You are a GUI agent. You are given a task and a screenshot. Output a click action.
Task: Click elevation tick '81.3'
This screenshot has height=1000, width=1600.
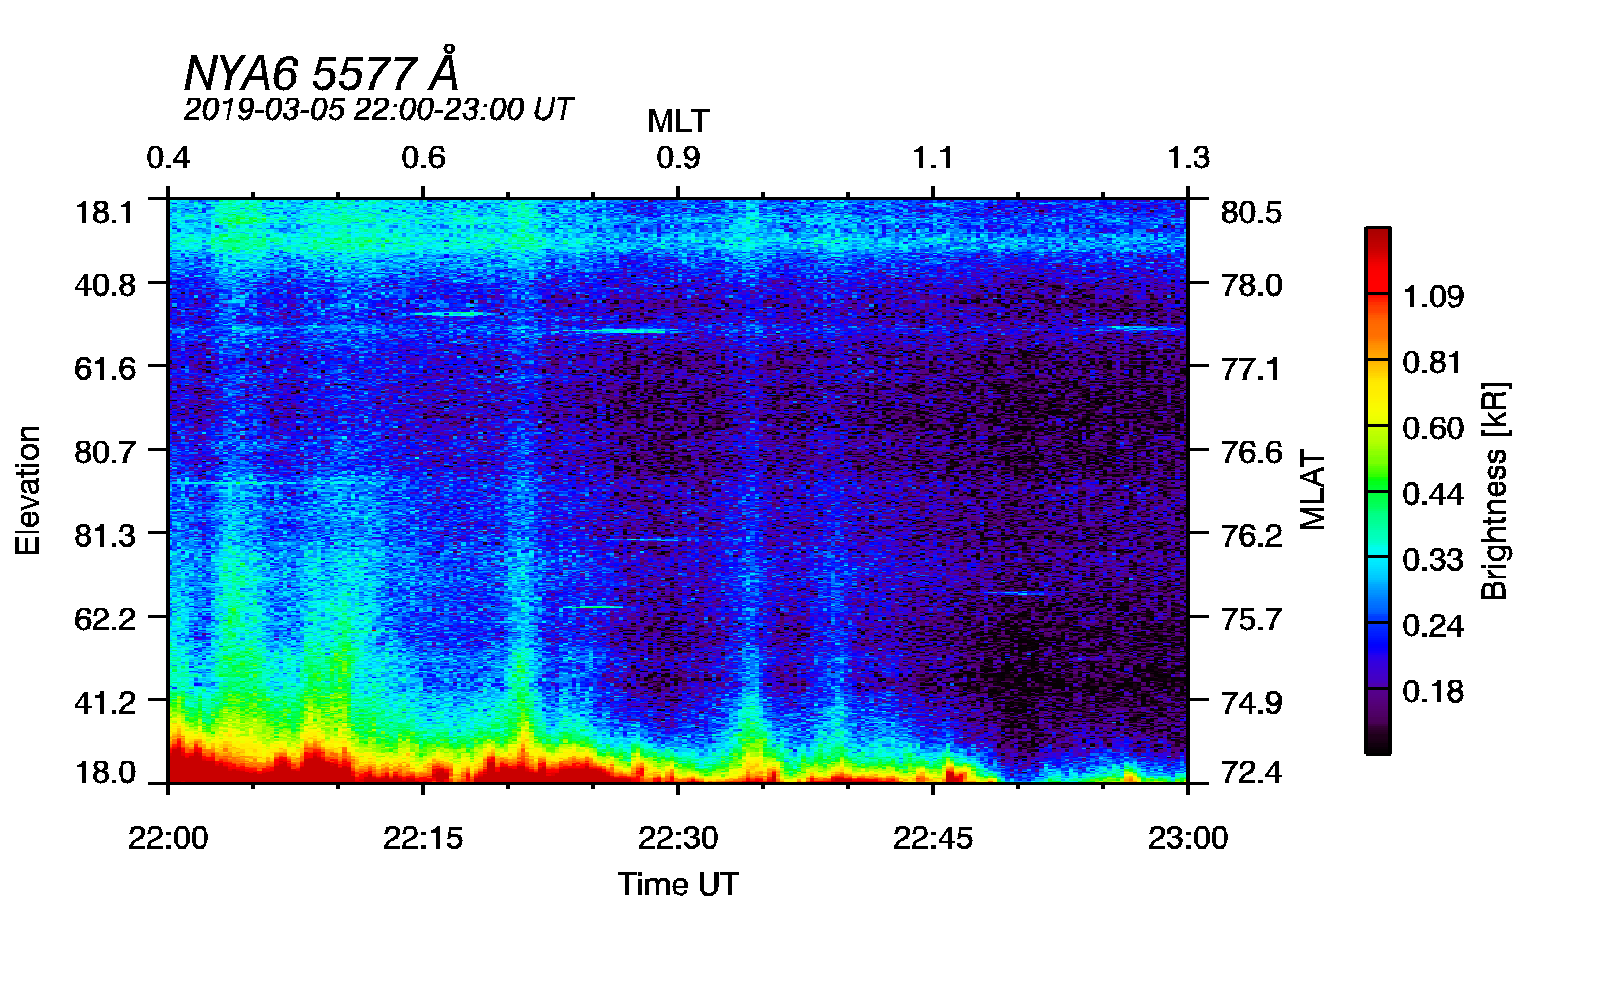click(x=105, y=536)
